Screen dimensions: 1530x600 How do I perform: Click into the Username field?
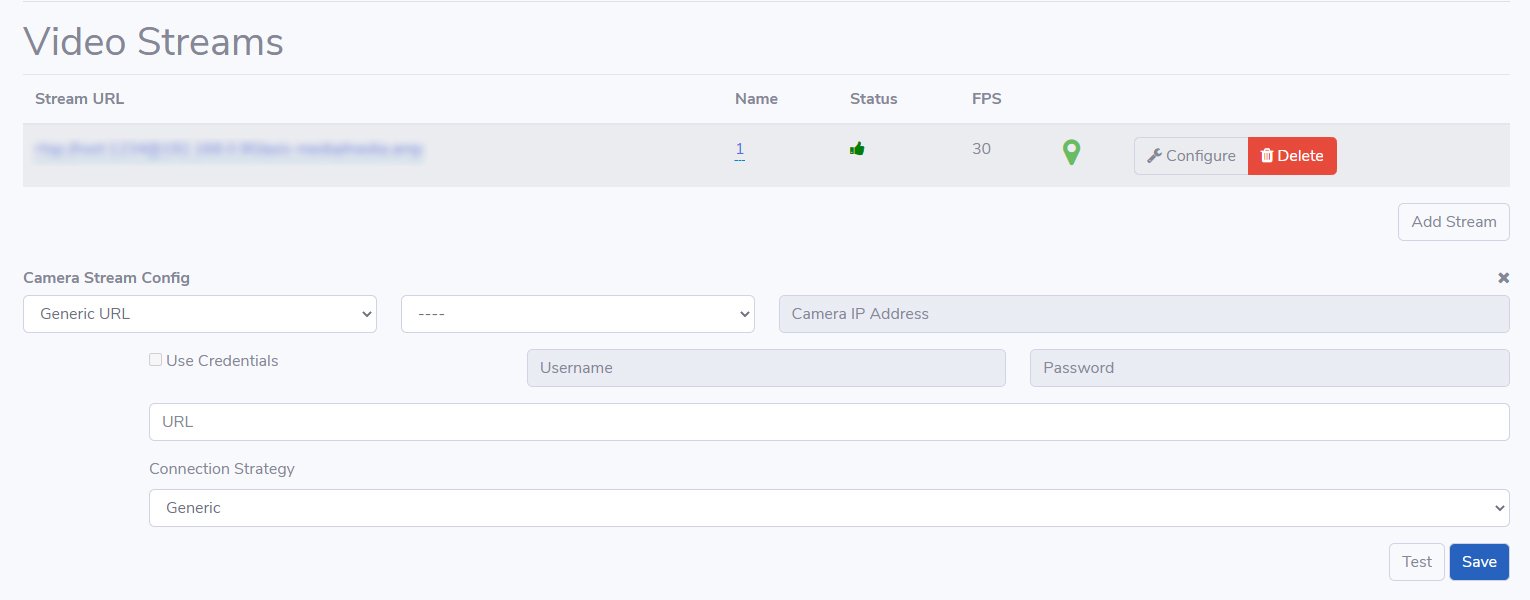(766, 368)
